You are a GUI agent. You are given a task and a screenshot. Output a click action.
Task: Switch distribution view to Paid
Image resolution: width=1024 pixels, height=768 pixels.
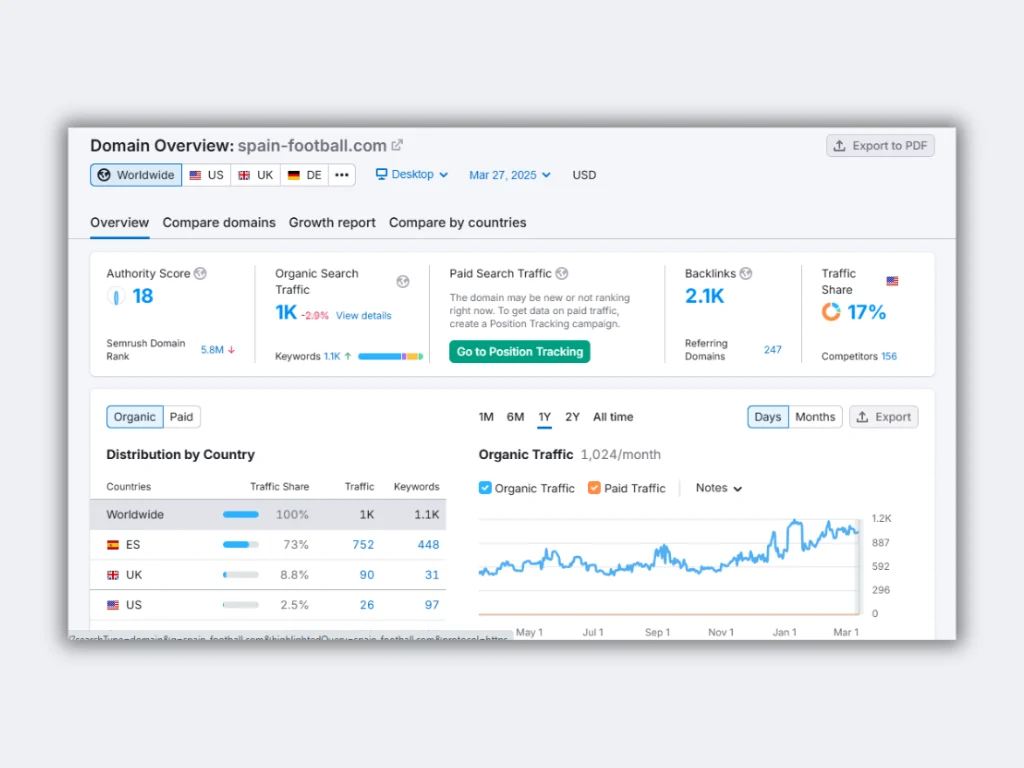(x=182, y=417)
